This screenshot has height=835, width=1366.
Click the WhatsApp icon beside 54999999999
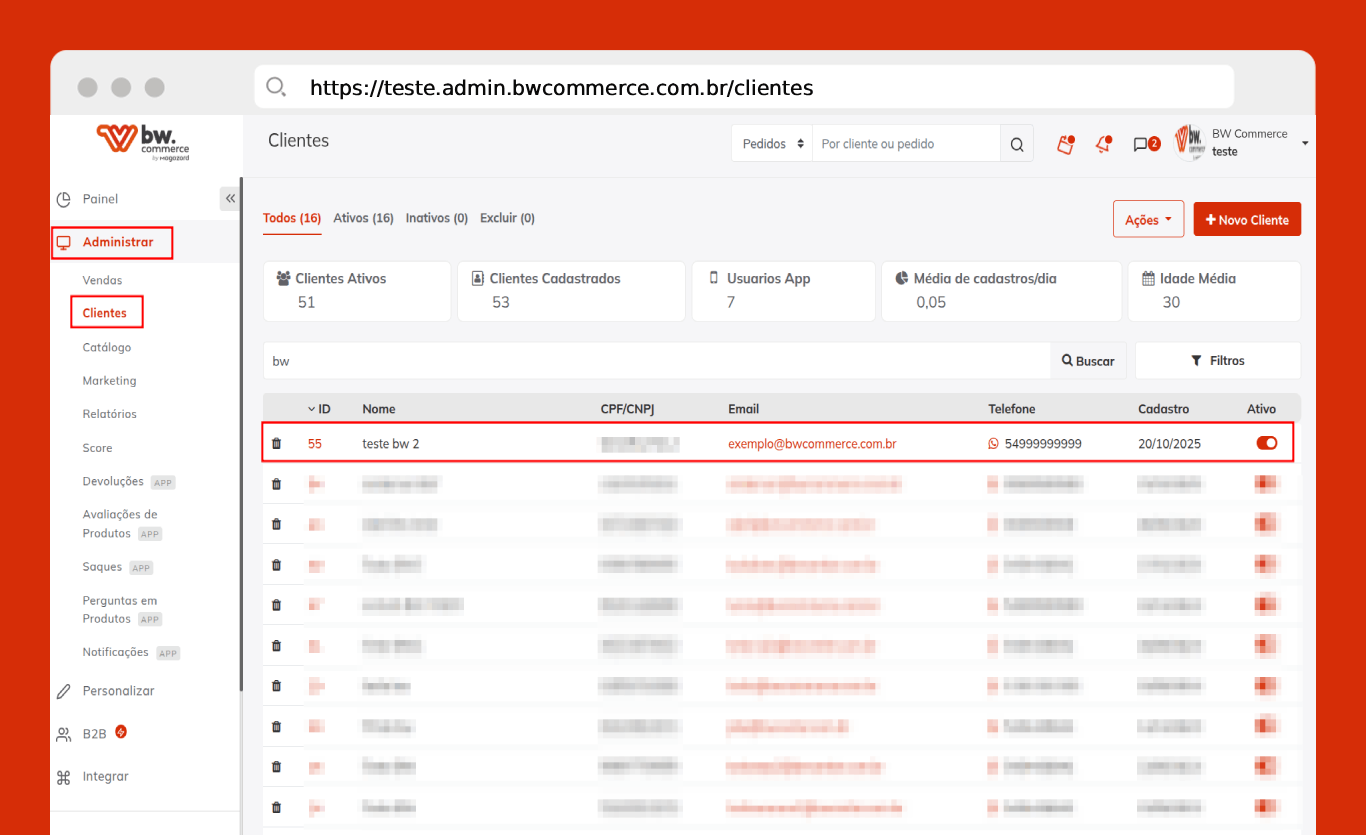[x=993, y=443]
